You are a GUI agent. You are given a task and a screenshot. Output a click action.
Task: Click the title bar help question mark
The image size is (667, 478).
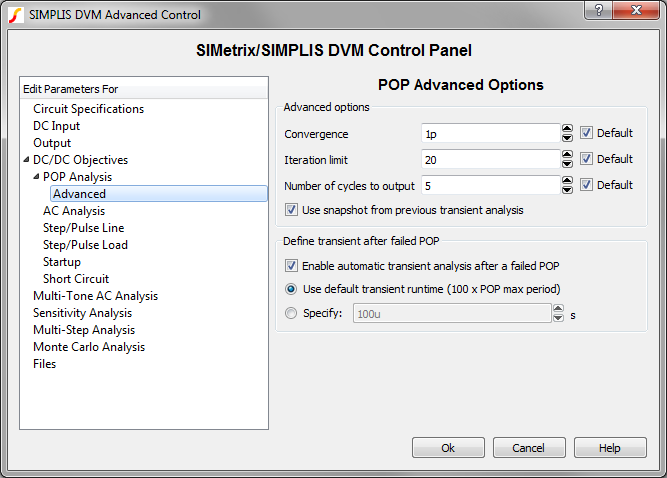click(x=598, y=12)
